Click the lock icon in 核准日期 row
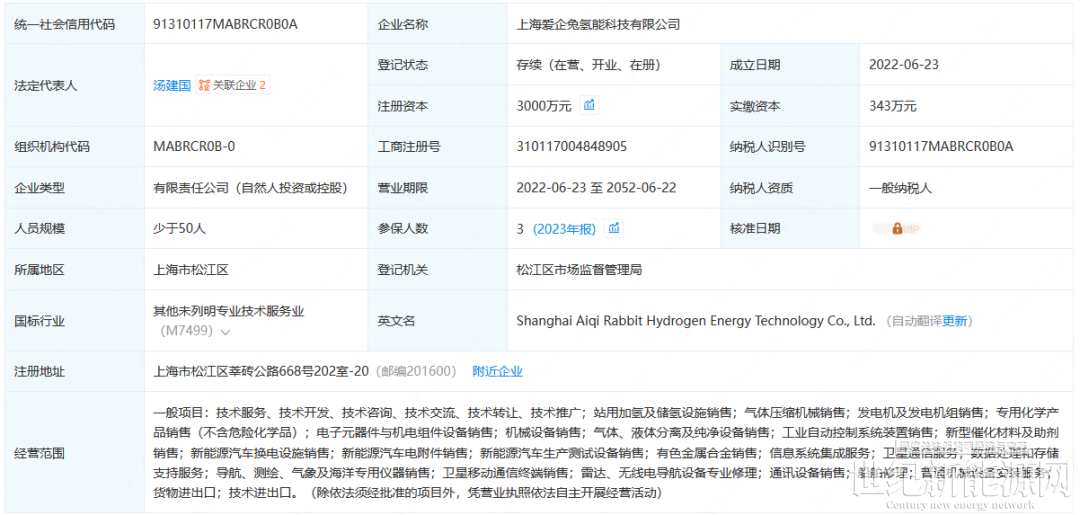The height and width of the screenshot is (515, 1080). 897,229
